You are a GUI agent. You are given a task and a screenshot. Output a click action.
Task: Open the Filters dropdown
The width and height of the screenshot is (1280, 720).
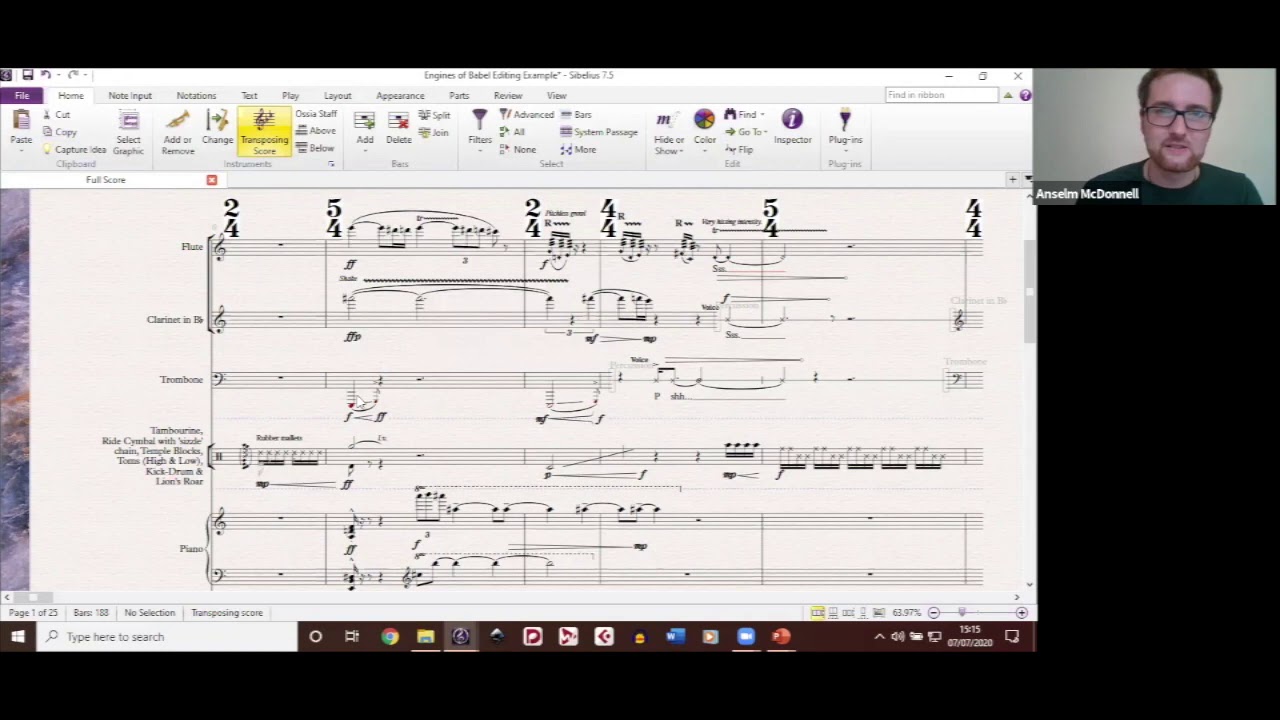pos(480,130)
